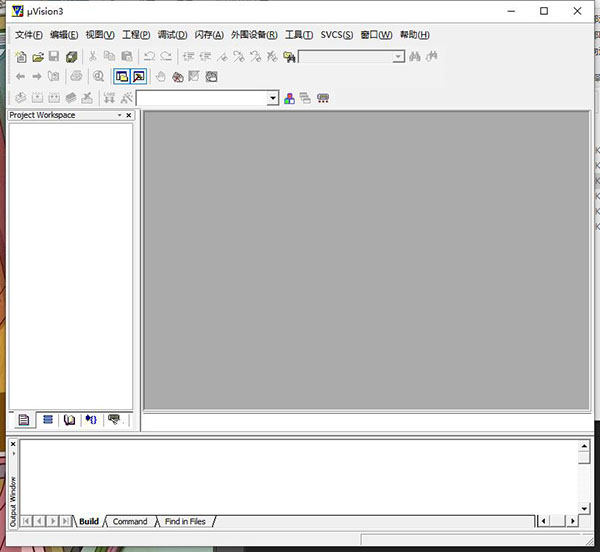
Task: Click the Rebuild All Target Files icon
Action: 54,98
